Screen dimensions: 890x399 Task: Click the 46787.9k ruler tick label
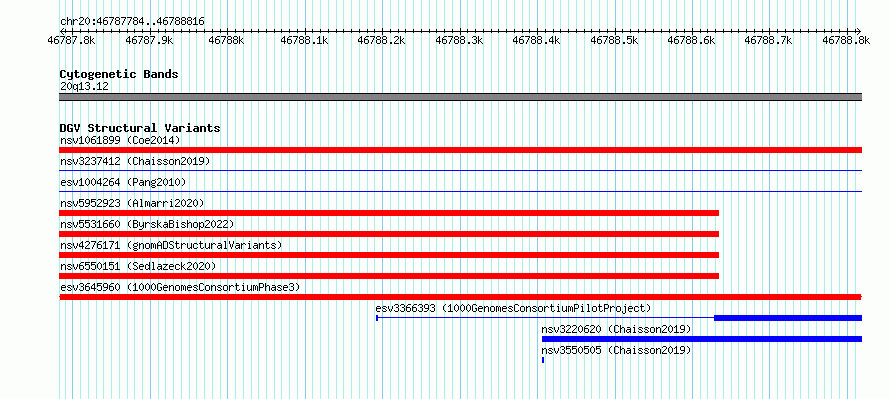[149, 40]
